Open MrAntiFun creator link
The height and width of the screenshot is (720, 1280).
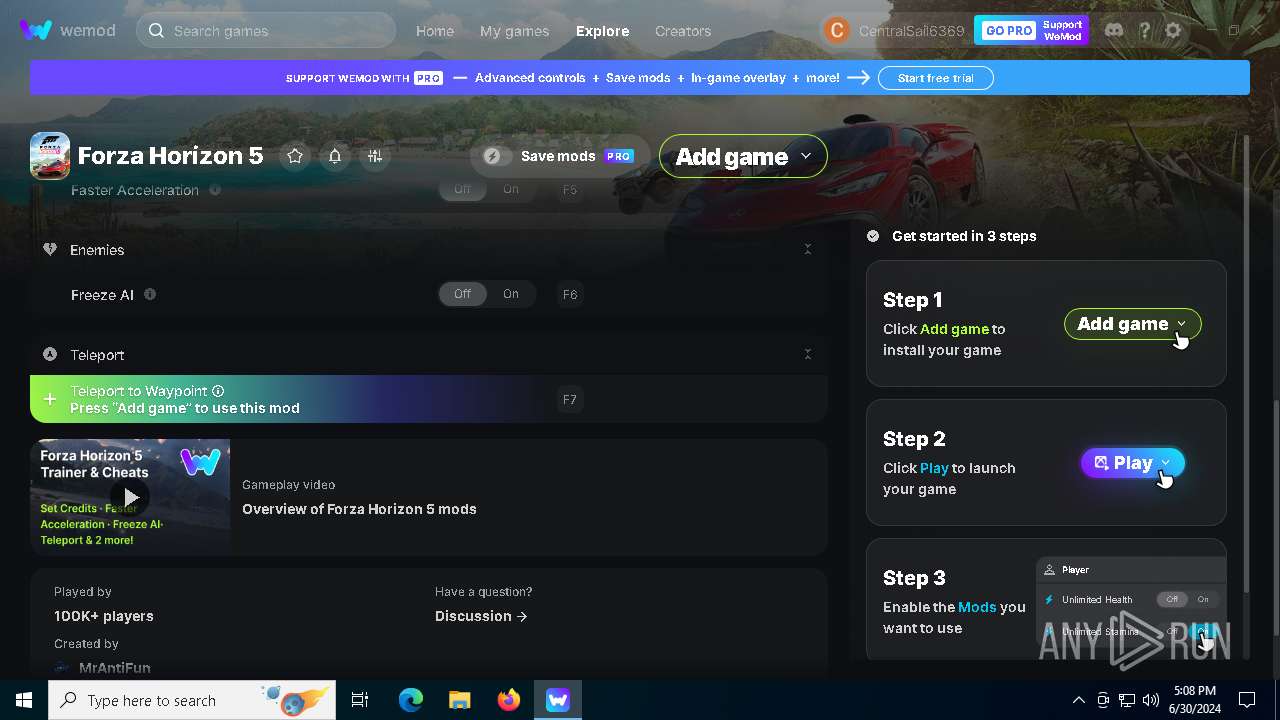114,667
